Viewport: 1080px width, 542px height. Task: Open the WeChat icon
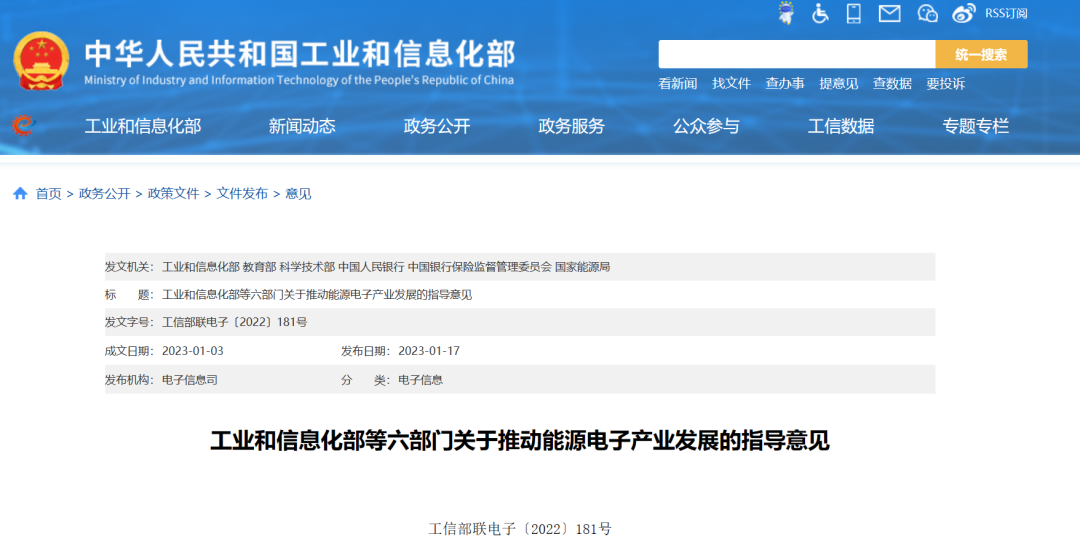click(928, 13)
